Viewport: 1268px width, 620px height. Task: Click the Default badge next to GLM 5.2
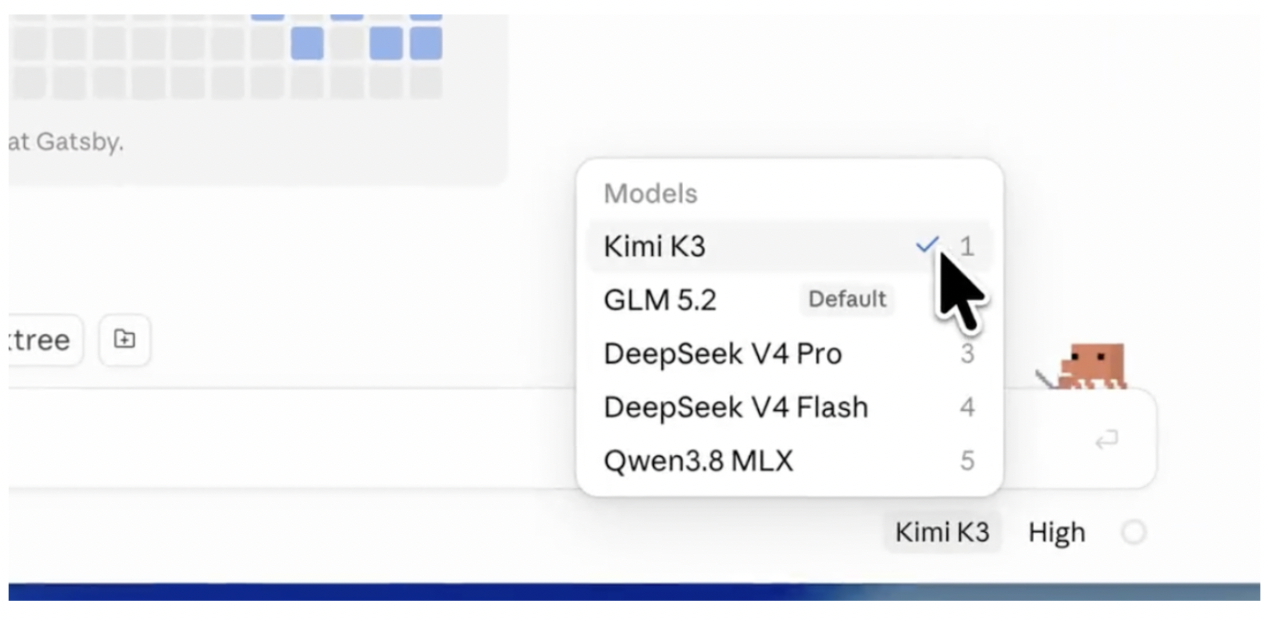[x=847, y=299]
